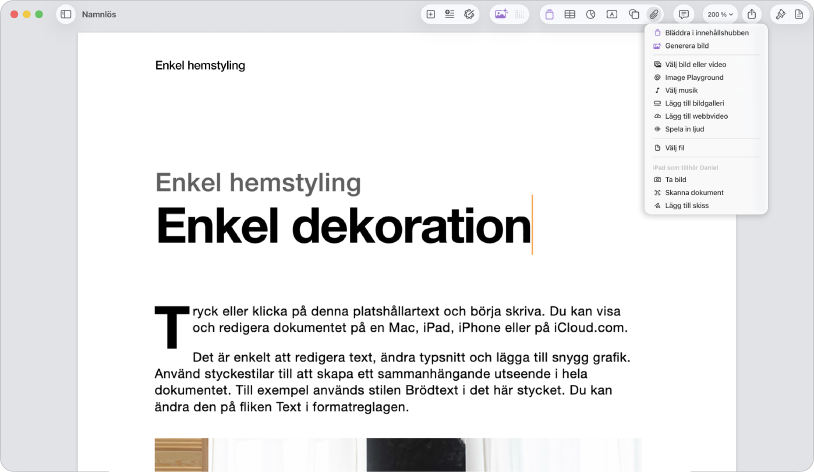814x473 pixels.
Task: Open the comment bubble icon
Action: 684,15
